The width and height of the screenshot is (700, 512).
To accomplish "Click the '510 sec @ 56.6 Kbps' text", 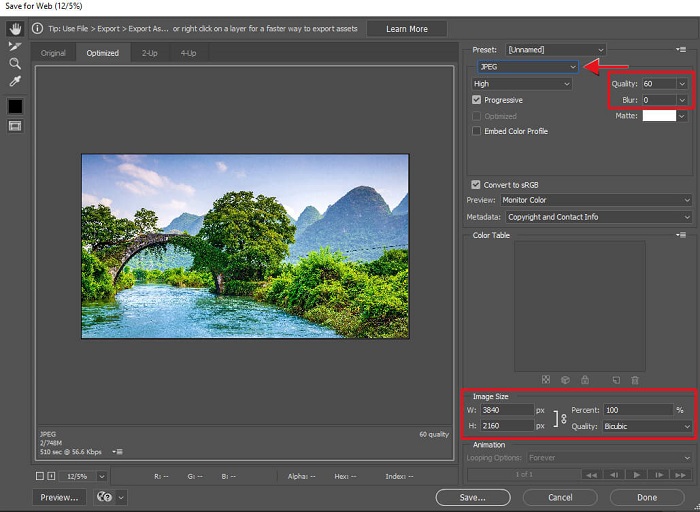I will click(x=71, y=452).
